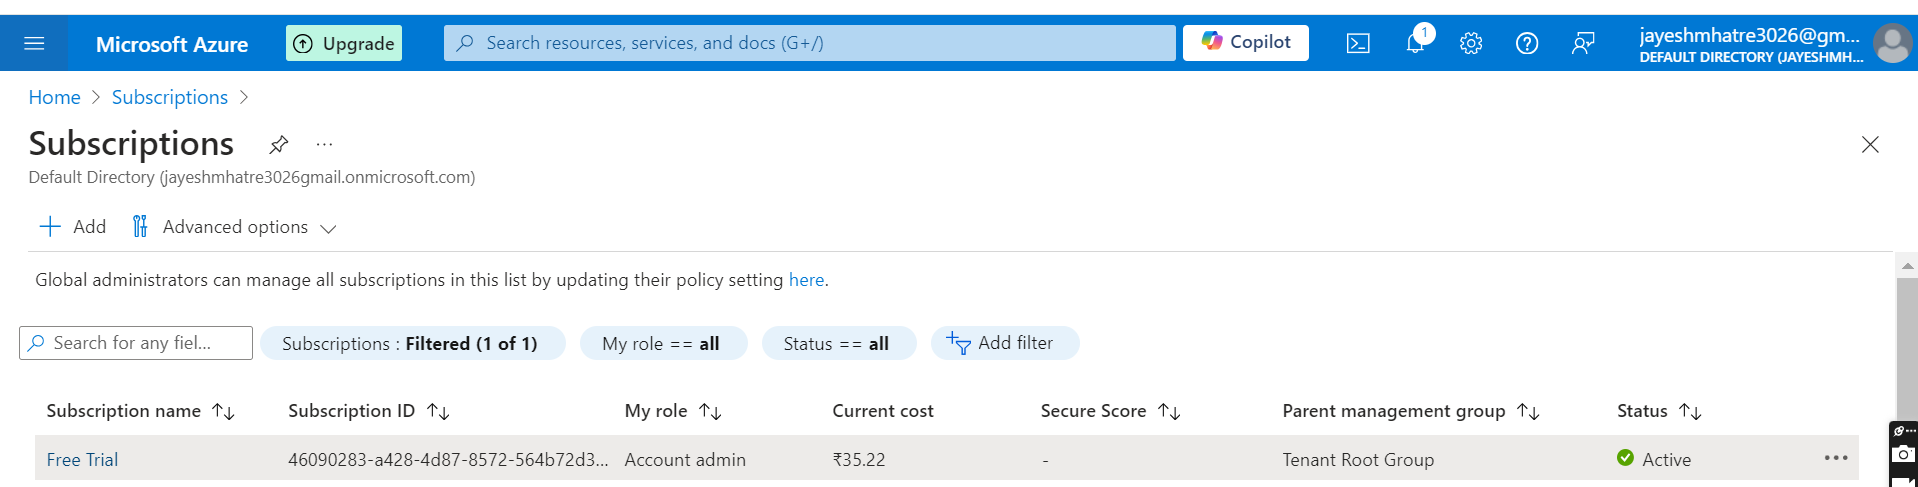Open the feedback icon
The width and height of the screenshot is (1918, 487).
pos(1583,43)
